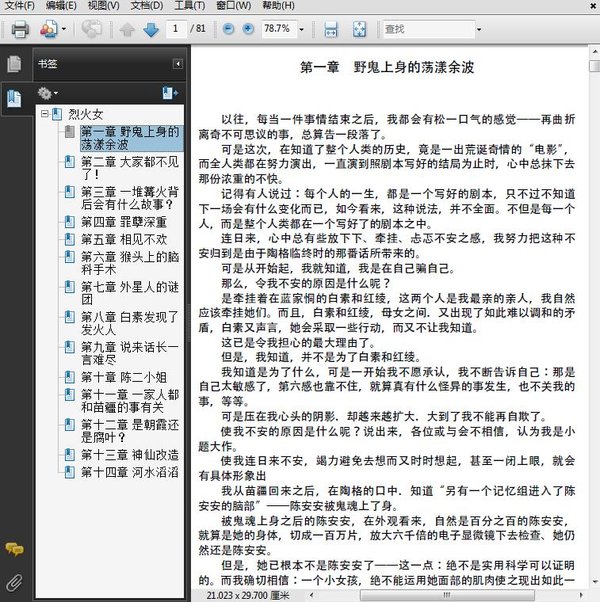This screenshot has width=600, height=602.
Task: Open the bookmark options gear menu
Action: pyautogui.click(x=47, y=93)
